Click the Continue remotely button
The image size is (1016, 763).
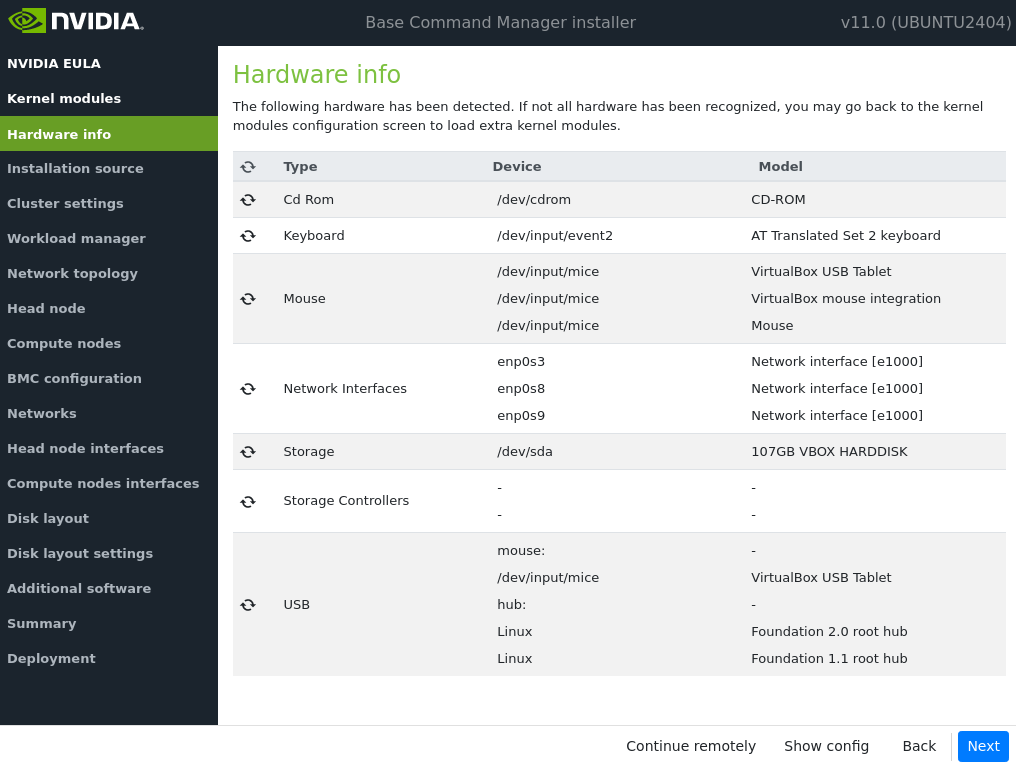(x=691, y=746)
